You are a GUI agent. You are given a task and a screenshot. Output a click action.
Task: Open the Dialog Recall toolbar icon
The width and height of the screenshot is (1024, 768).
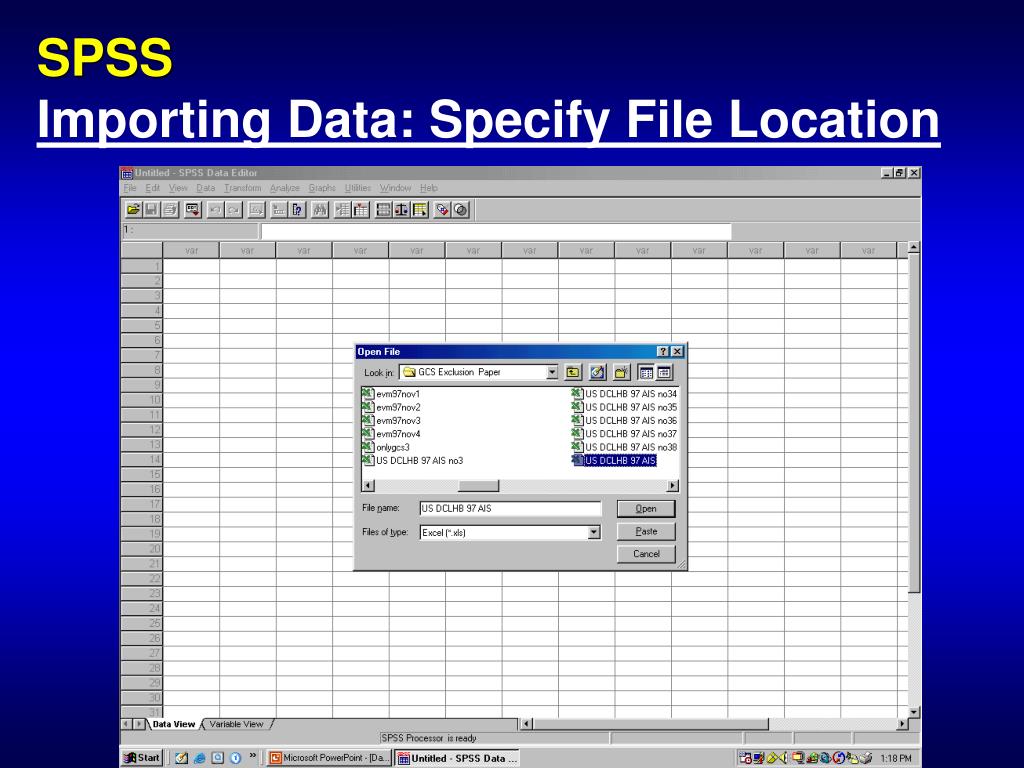[193, 210]
